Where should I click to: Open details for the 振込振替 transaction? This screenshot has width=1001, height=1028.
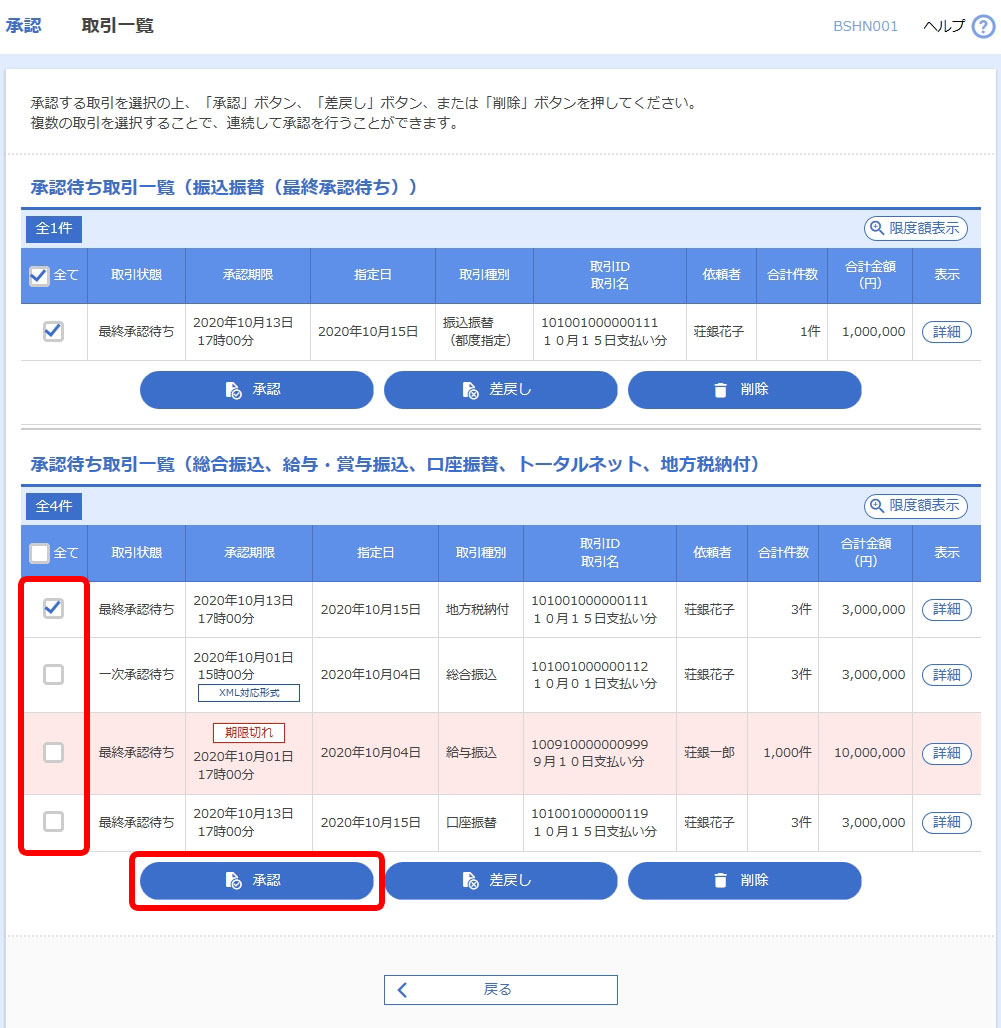(946, 332)
